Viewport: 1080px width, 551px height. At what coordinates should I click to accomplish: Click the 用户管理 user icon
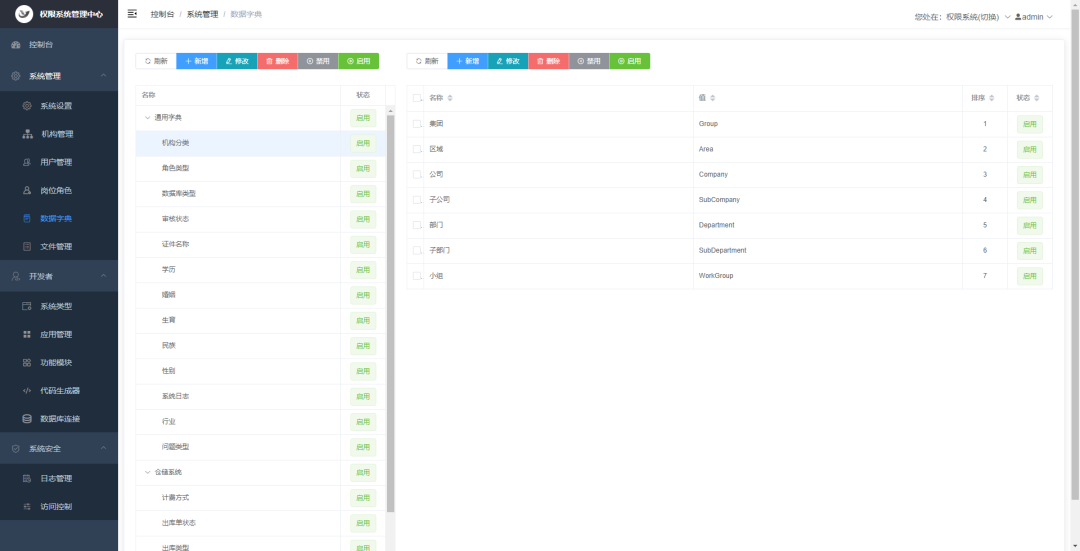click(x=27, y=163)
